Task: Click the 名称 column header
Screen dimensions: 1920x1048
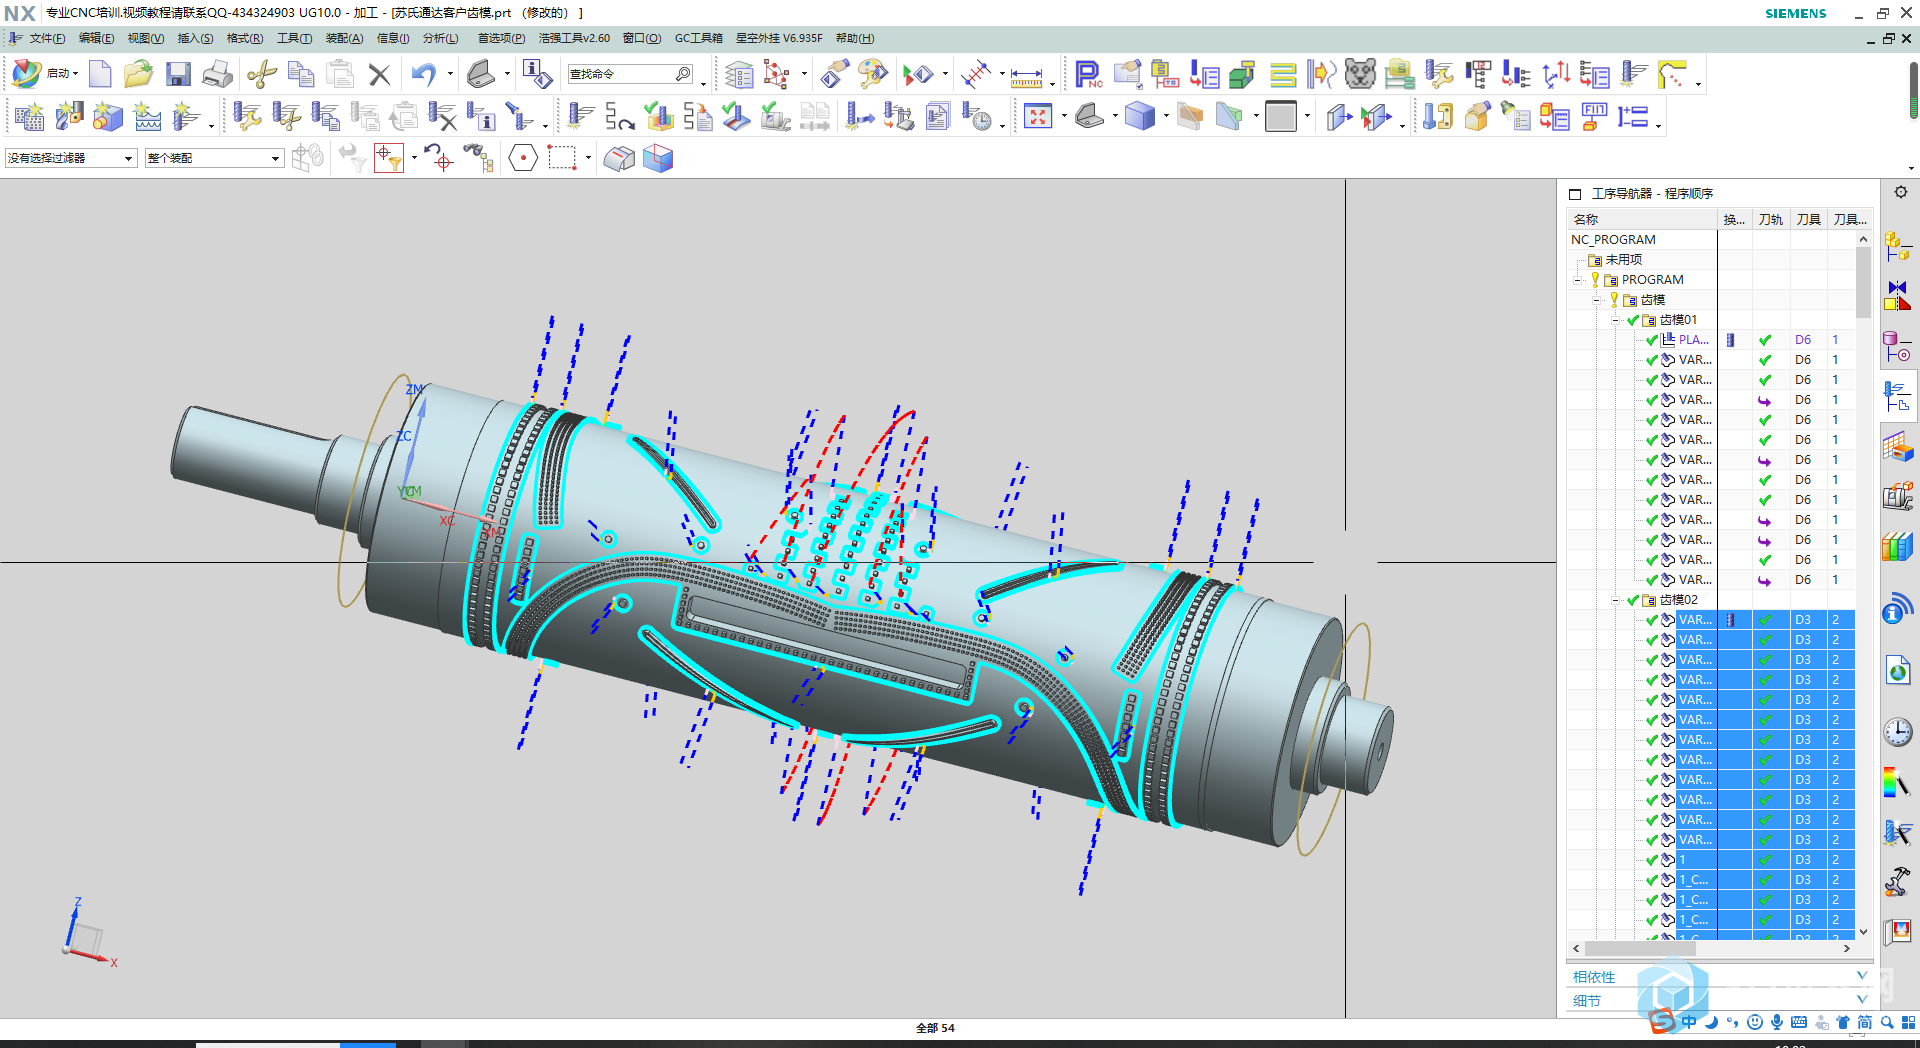Action: [1642, 219]
